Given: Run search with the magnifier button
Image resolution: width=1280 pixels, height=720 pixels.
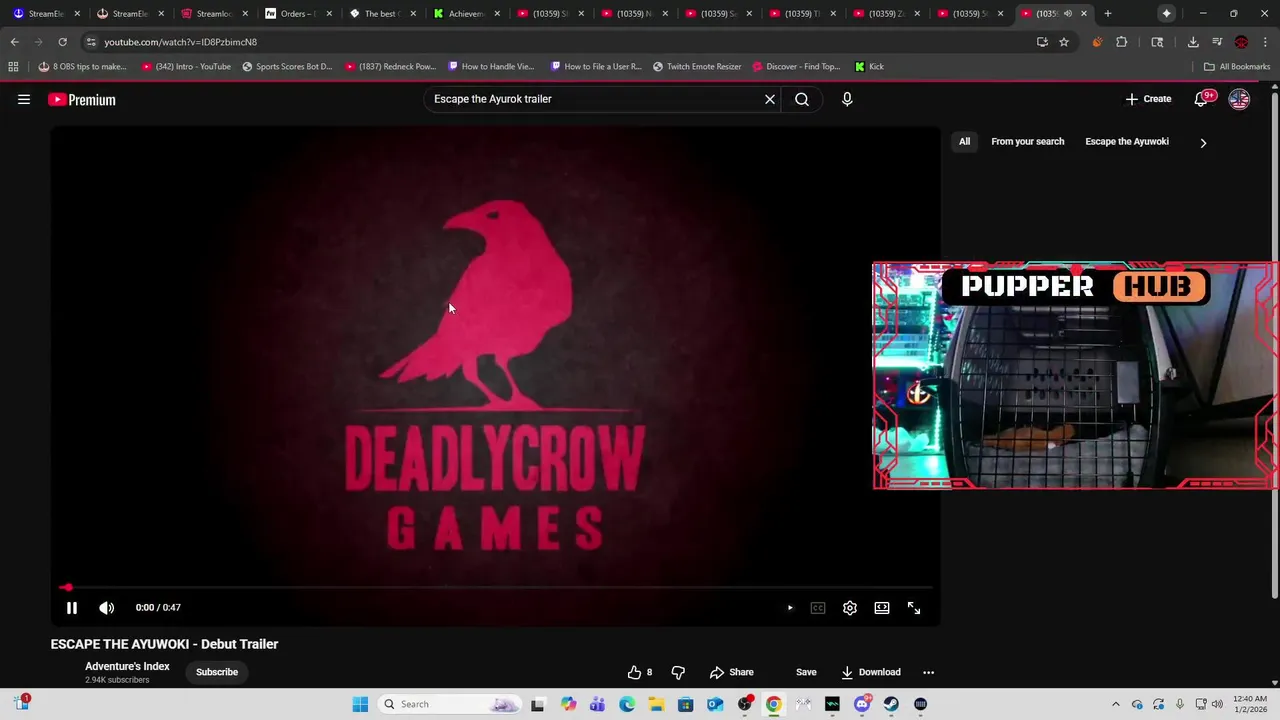Looking at the screenshot, I should (x=802, y=99).
